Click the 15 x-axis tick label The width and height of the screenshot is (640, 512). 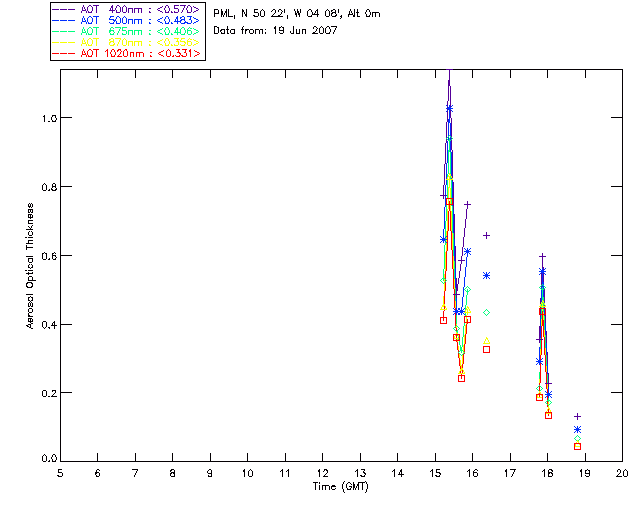click(x=435, y=473)
